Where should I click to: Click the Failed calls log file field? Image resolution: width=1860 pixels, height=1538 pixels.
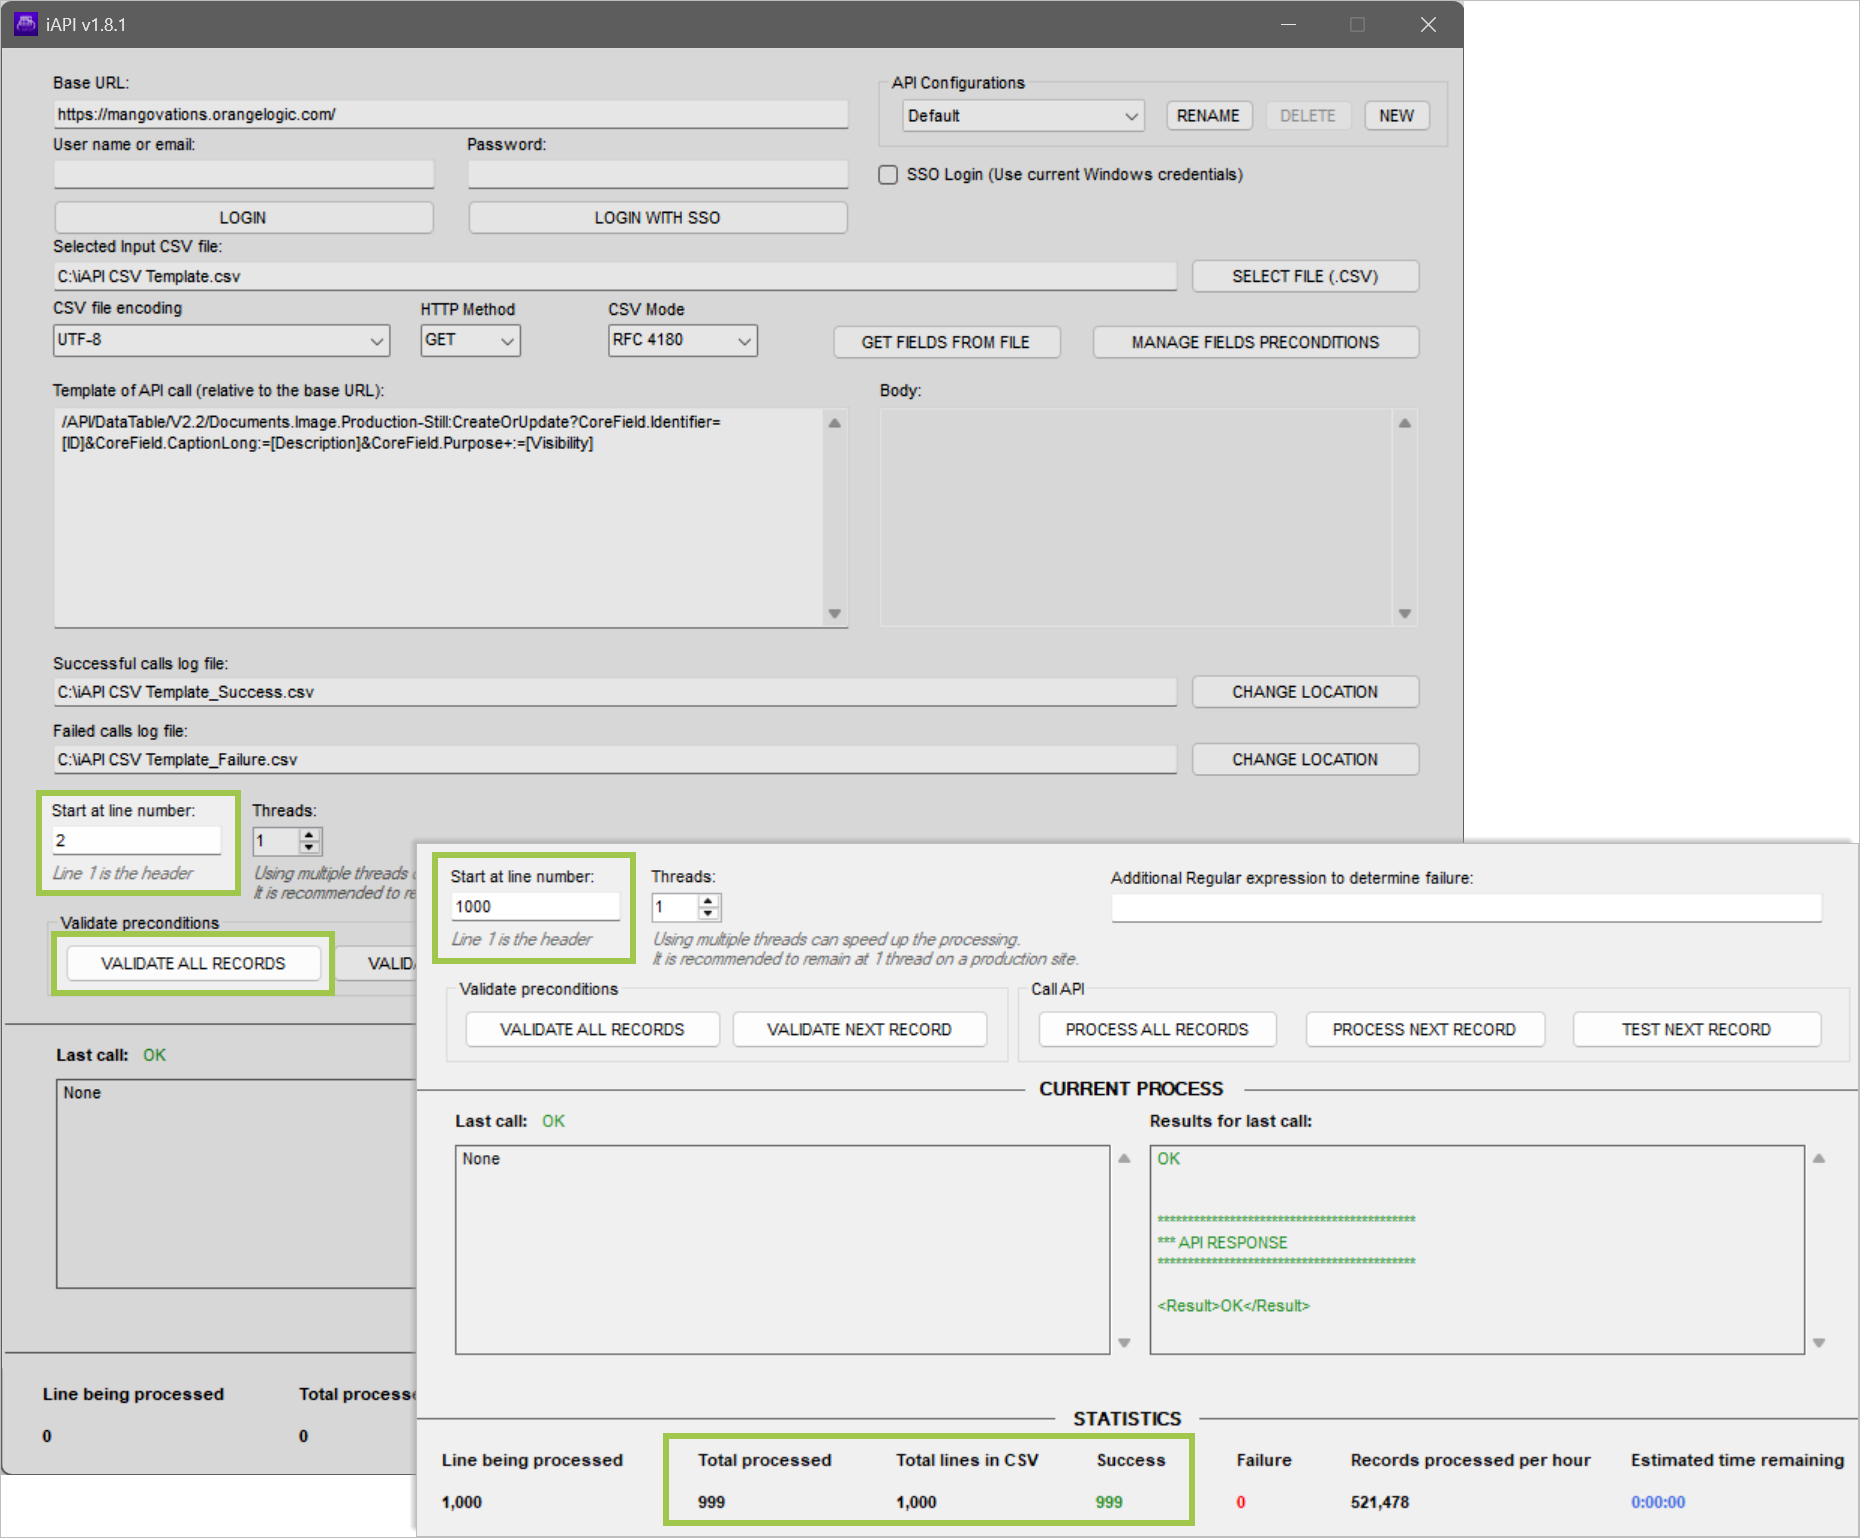[x=615, y=760]
